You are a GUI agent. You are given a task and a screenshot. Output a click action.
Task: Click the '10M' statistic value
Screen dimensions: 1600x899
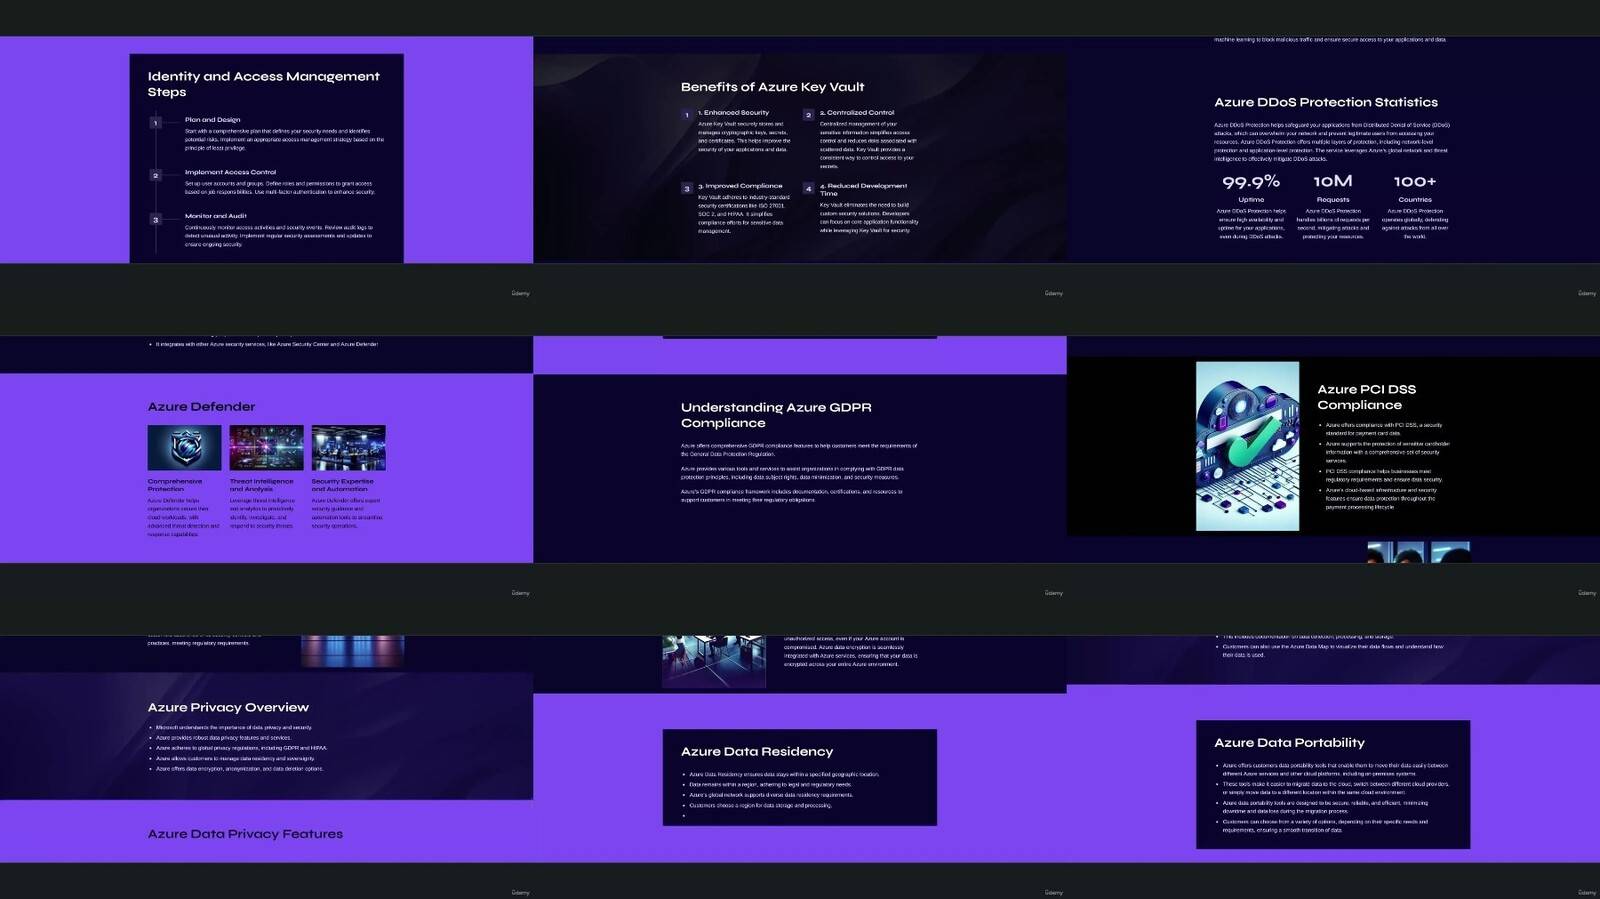(1333, 181)
